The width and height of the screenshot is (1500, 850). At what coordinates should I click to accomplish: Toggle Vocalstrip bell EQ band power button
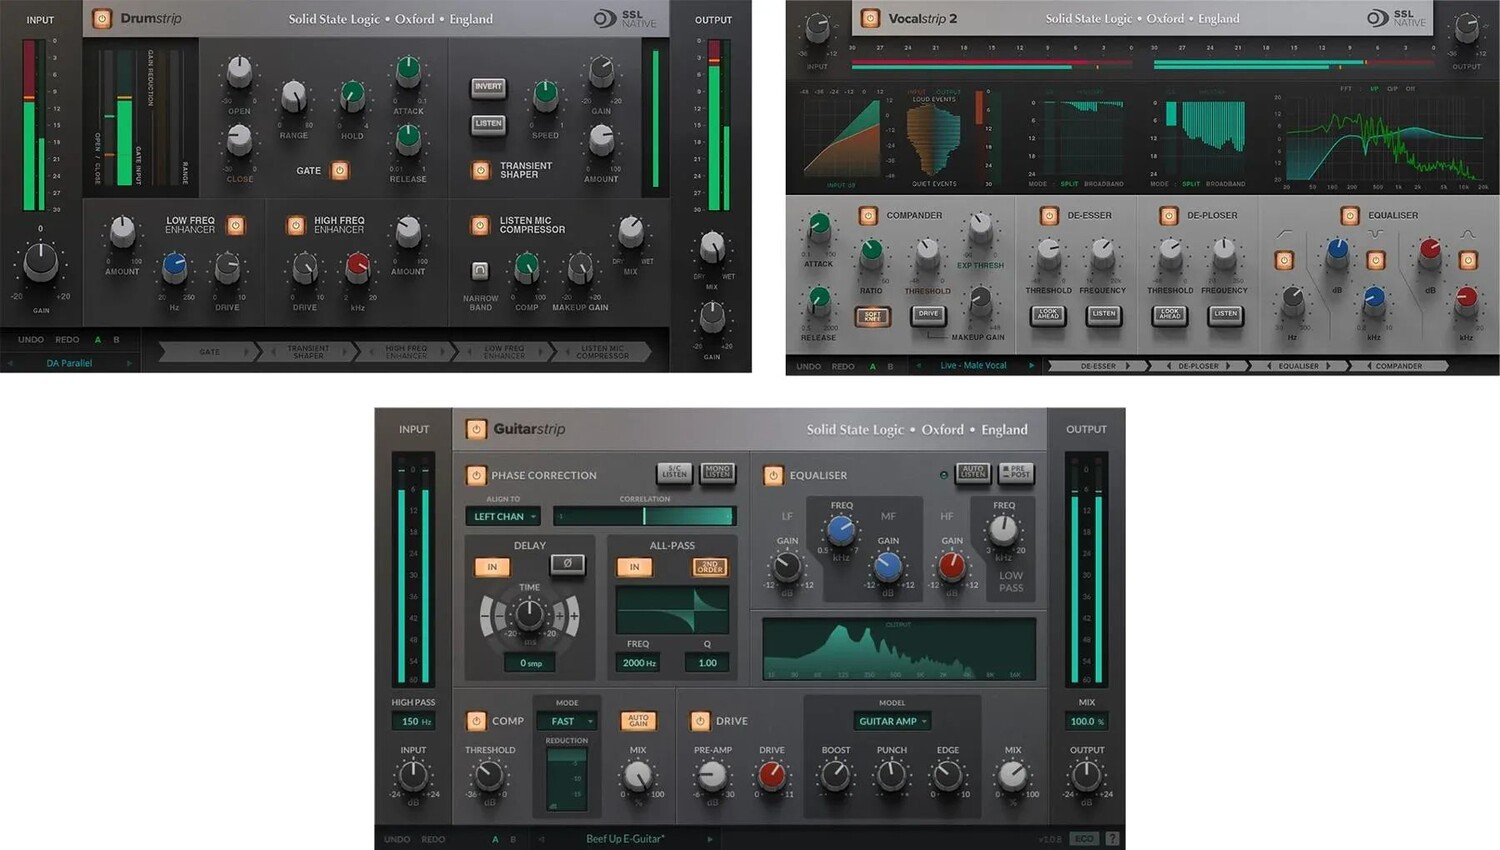coord(1468,261)
